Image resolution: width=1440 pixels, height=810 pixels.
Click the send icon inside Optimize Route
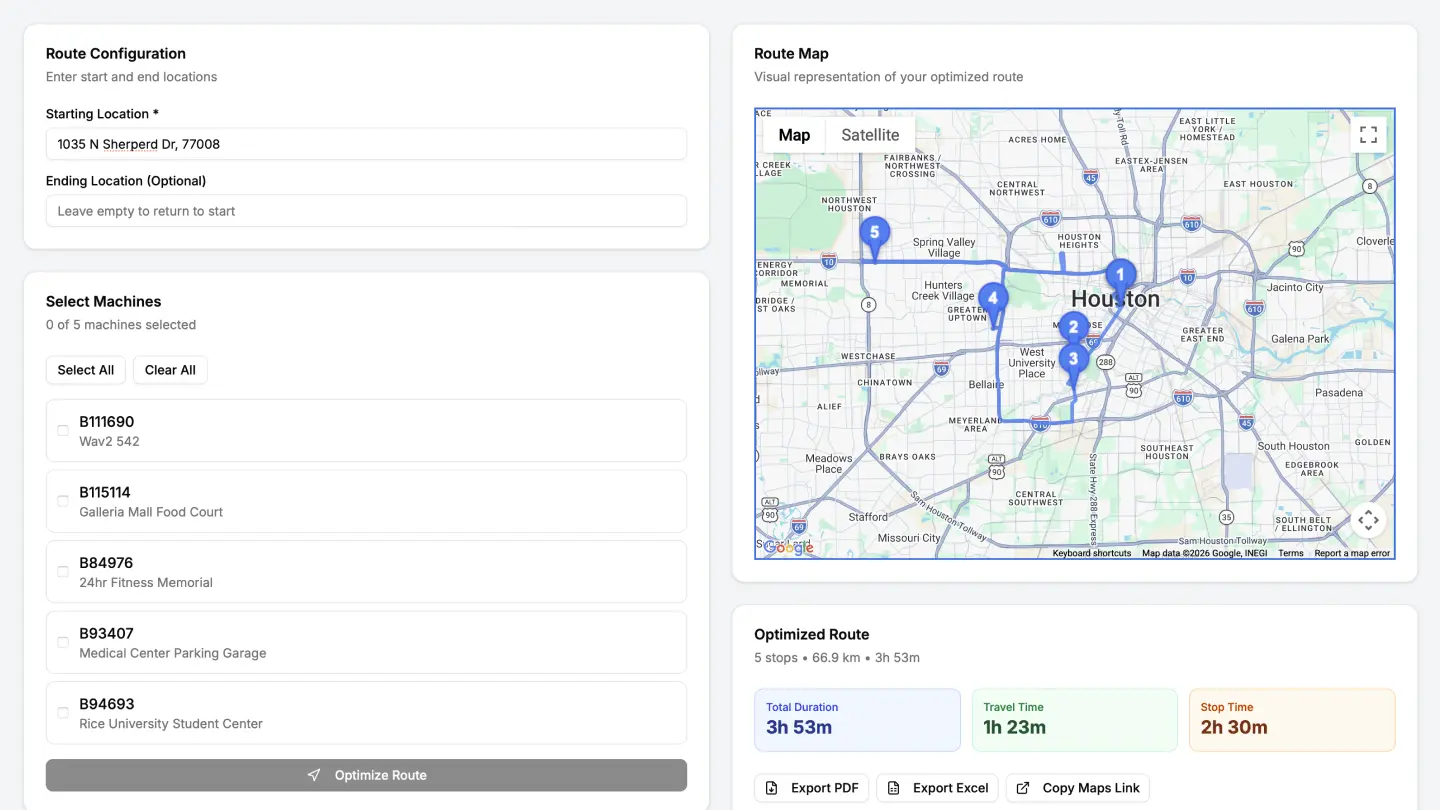pyautogui.click(x=314, y=774)
